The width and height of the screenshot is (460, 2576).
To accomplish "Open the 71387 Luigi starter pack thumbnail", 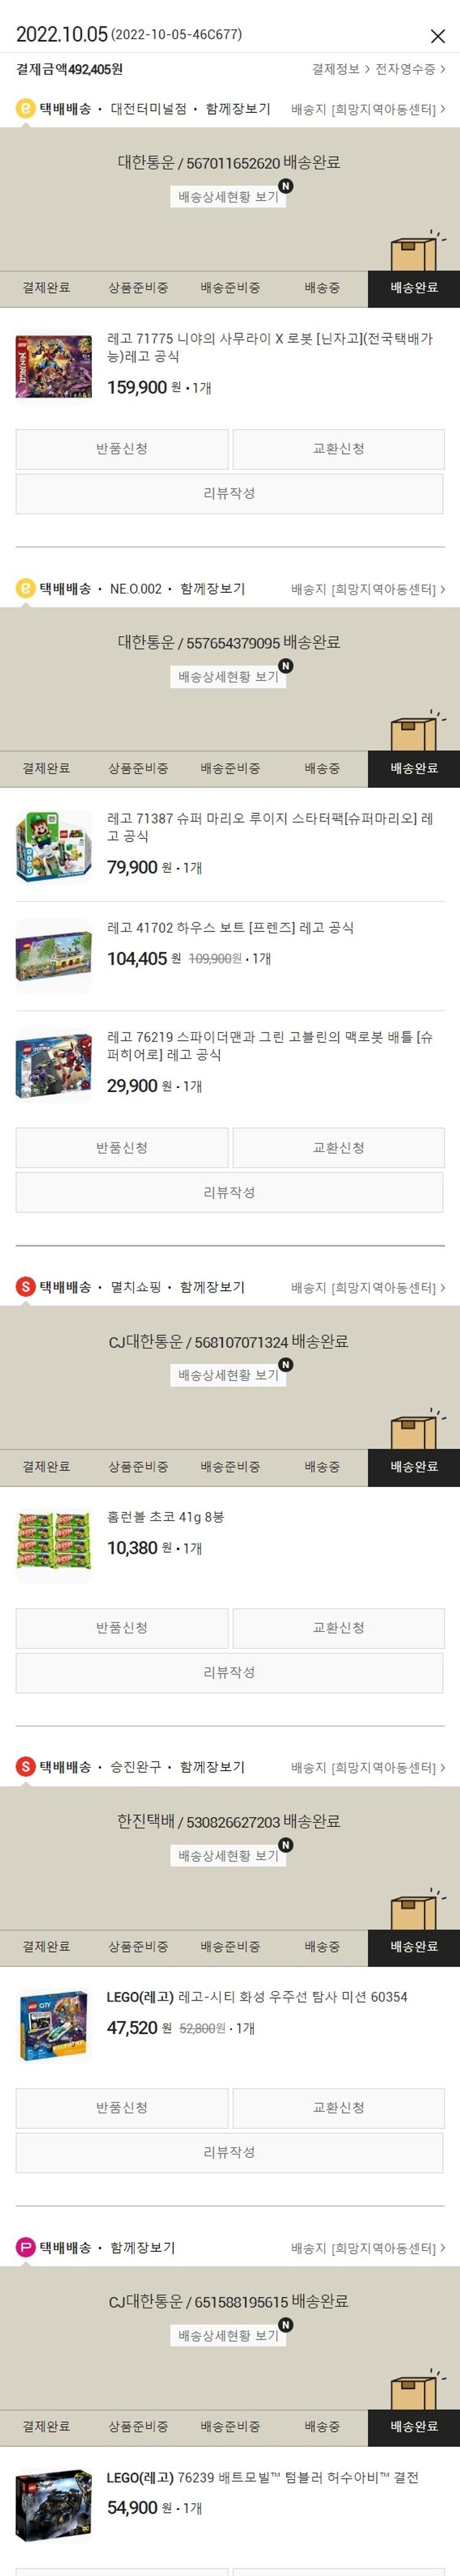I will pos(54,846).
